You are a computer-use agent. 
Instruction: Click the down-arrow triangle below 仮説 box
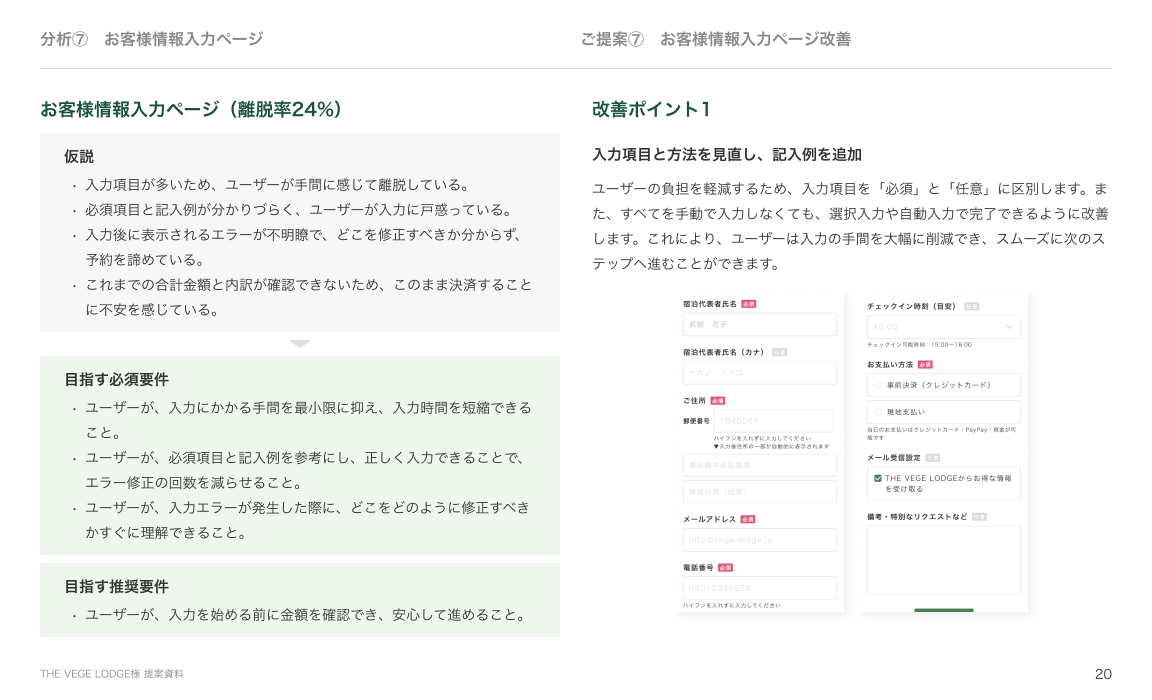point(300,344)
